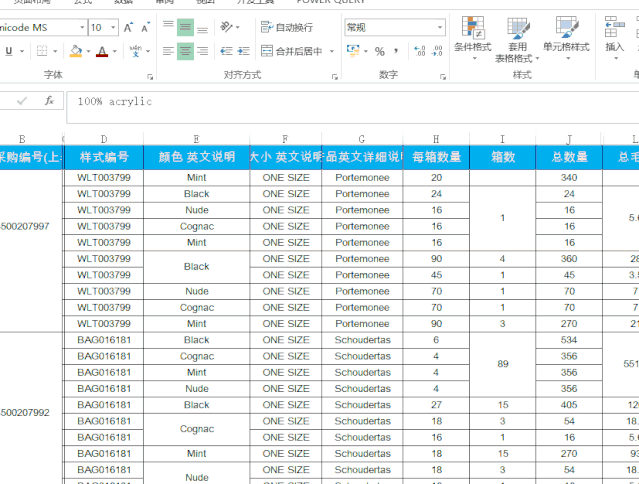Click the 总数量 header cell

click(x=569, y=157)
